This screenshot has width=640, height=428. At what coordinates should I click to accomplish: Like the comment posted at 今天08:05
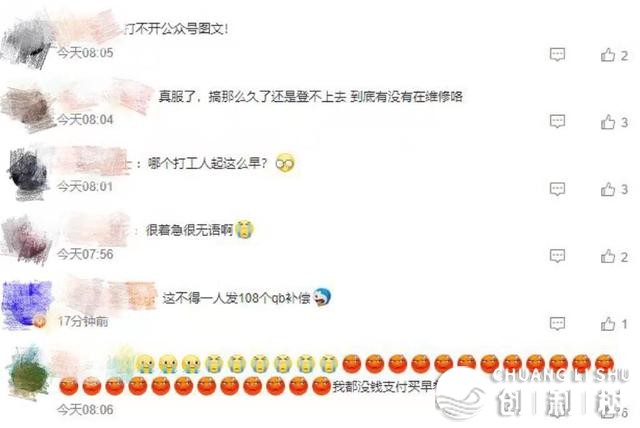(613, 55)
